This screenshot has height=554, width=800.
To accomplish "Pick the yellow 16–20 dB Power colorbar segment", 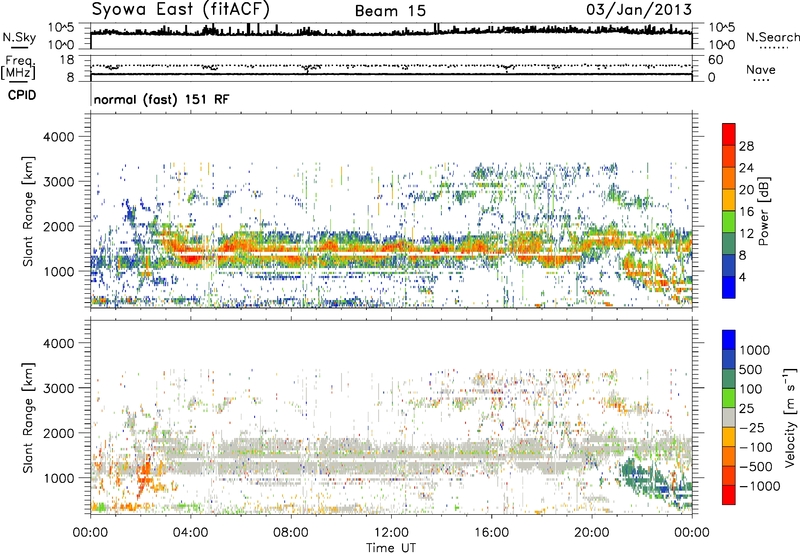I will (729, 200).
